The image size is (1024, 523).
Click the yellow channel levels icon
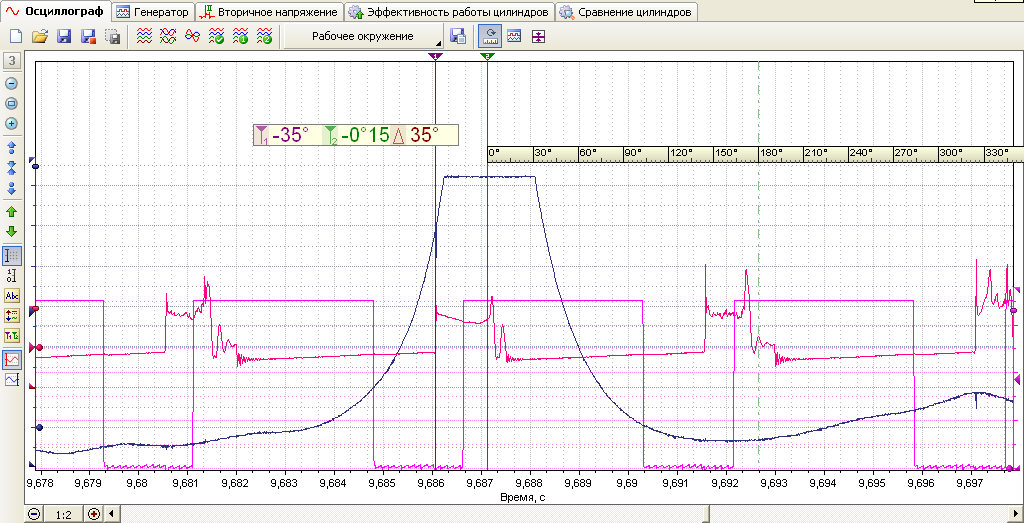click(12, 315)
